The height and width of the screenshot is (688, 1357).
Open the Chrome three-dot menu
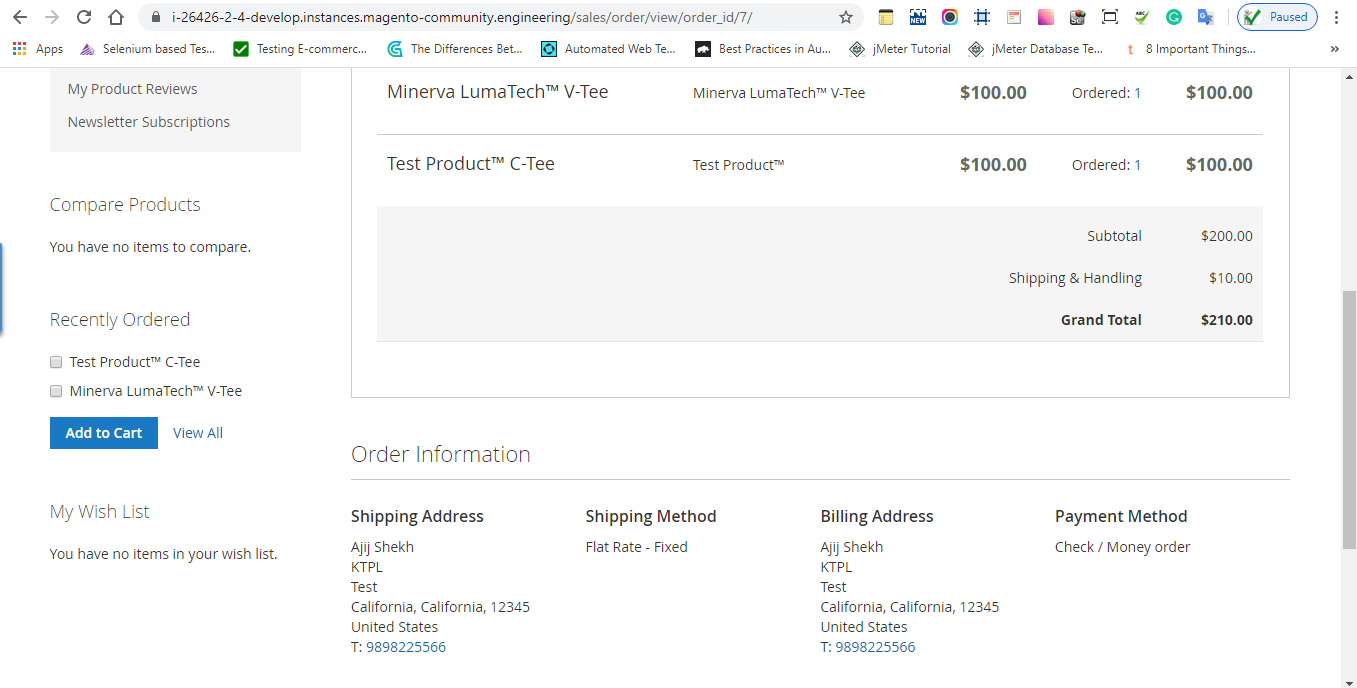click(x=1337, y=17)
